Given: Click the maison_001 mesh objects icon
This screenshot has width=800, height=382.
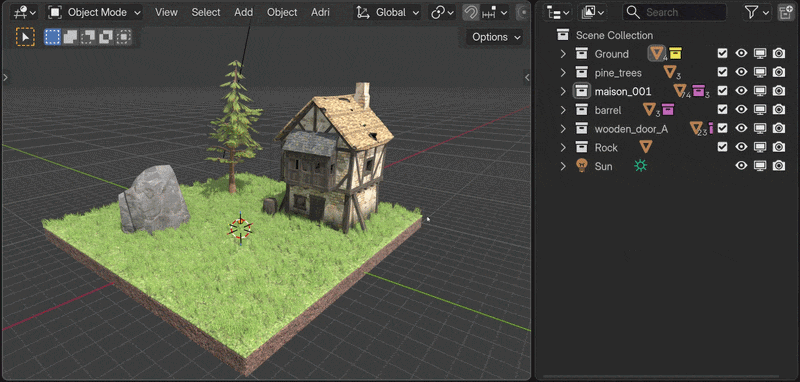Looking at the screenshot, I should [x=680, y=91].
